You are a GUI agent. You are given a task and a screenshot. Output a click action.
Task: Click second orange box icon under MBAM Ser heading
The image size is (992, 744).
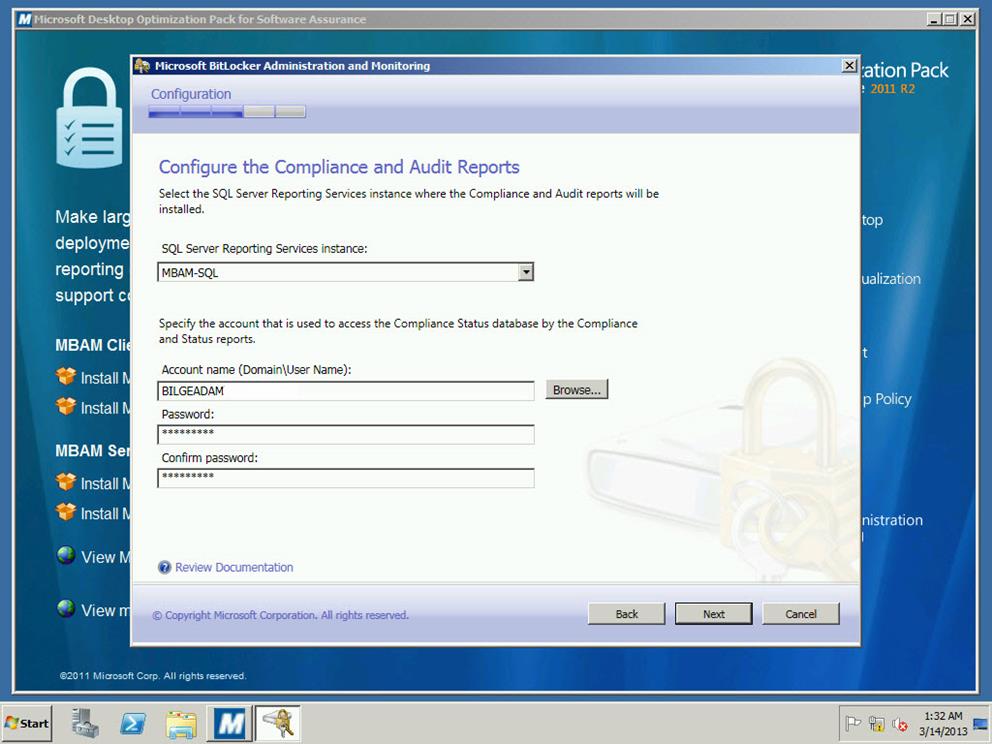(x=66, y=512)
